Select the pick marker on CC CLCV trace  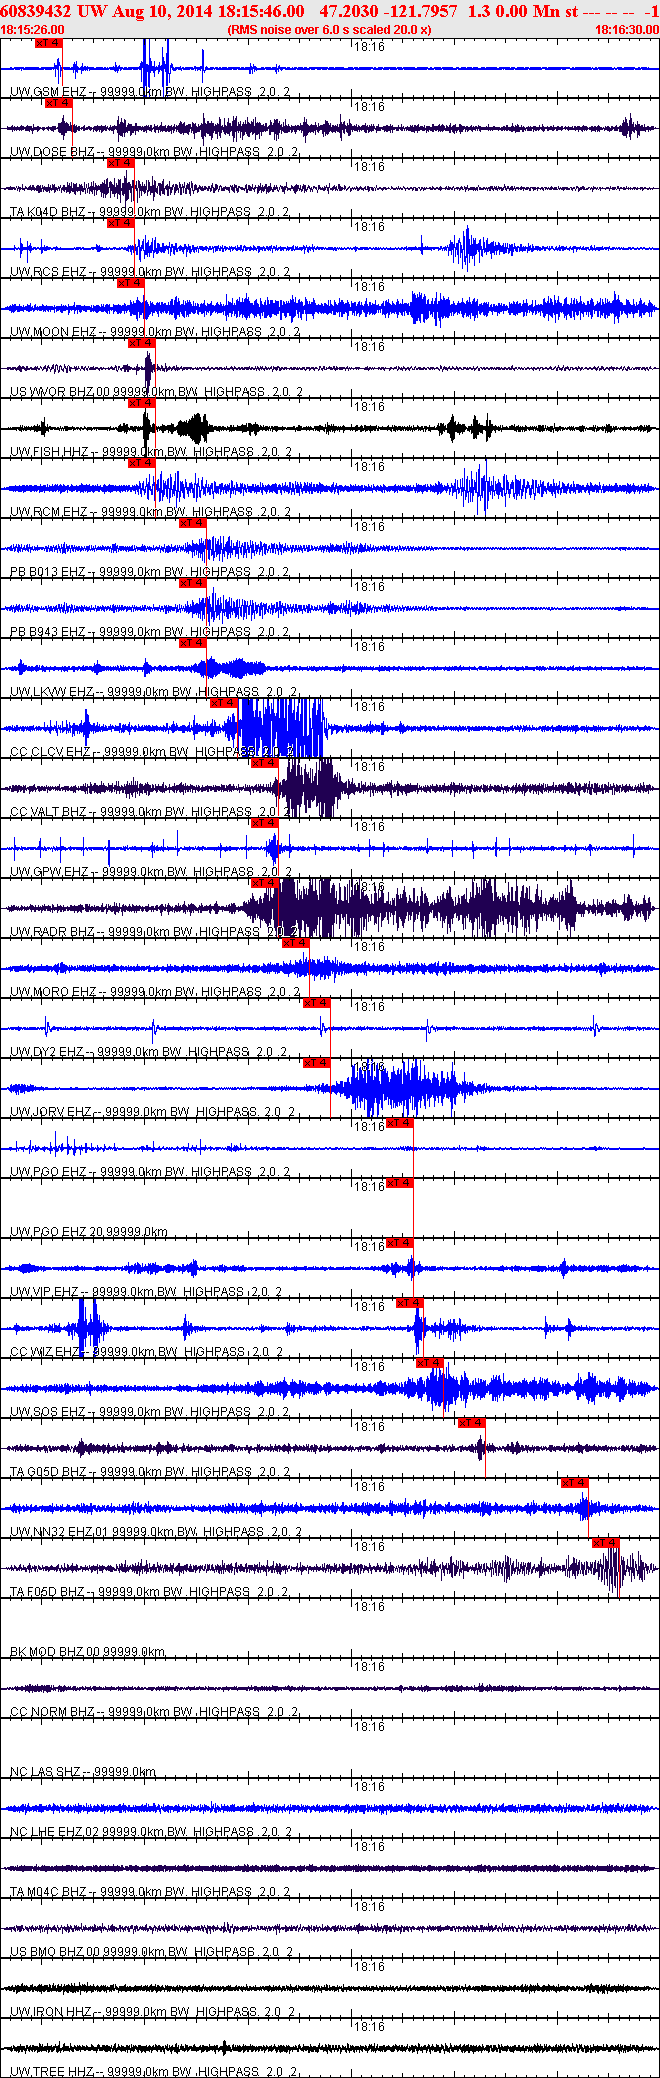(224, 703)
